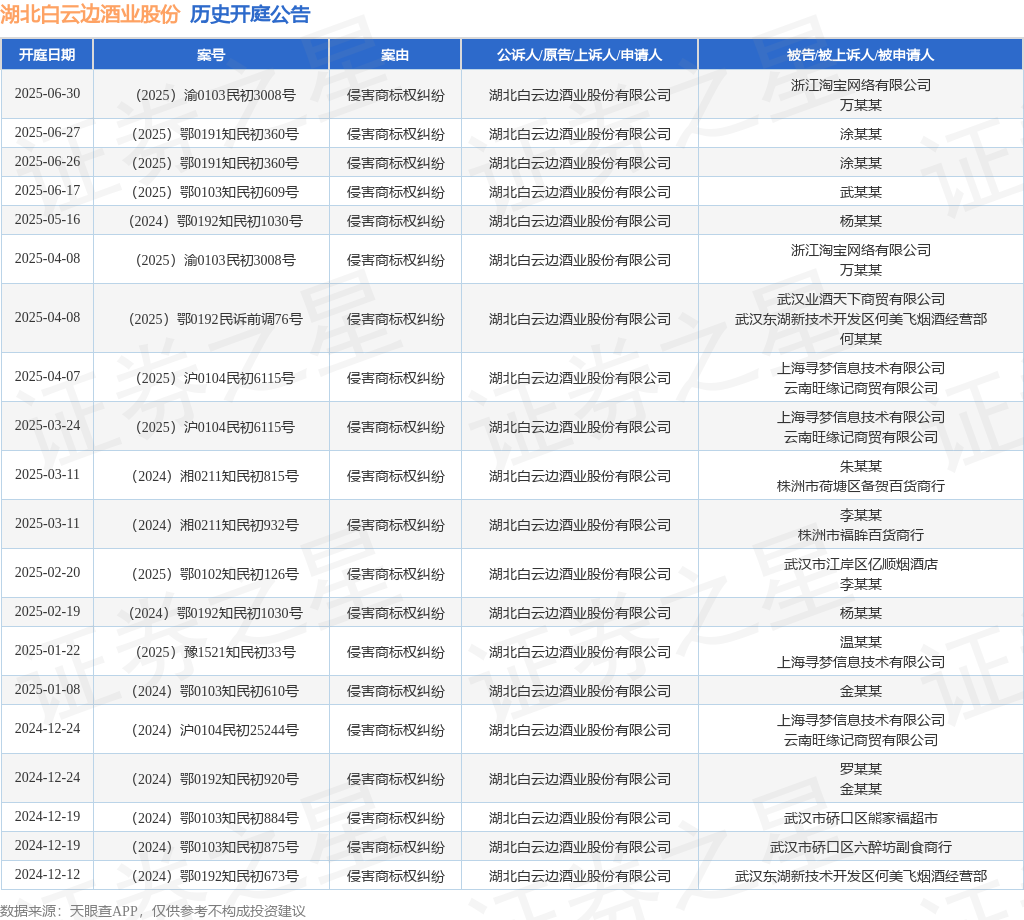Select the date cell 2025-03-24
Image resolution: width=1024 pixels, height=920 pixels.
click(48, 426)
